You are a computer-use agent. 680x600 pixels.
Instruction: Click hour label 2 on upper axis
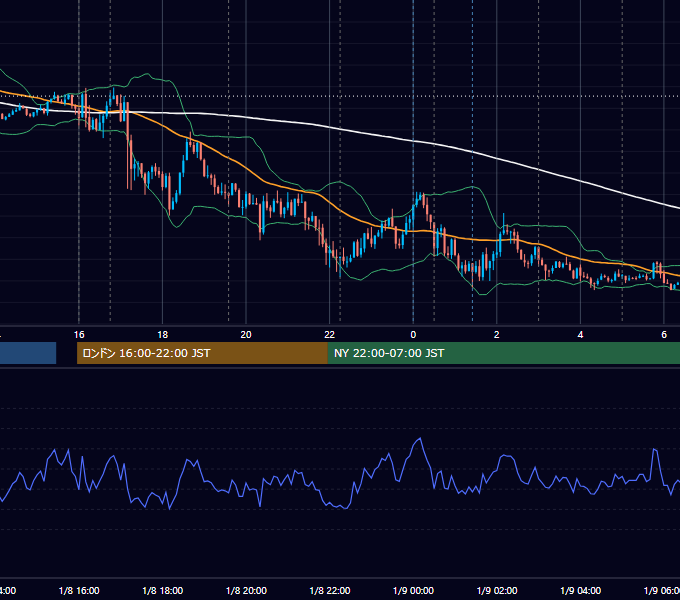click(x=497, y=335)
